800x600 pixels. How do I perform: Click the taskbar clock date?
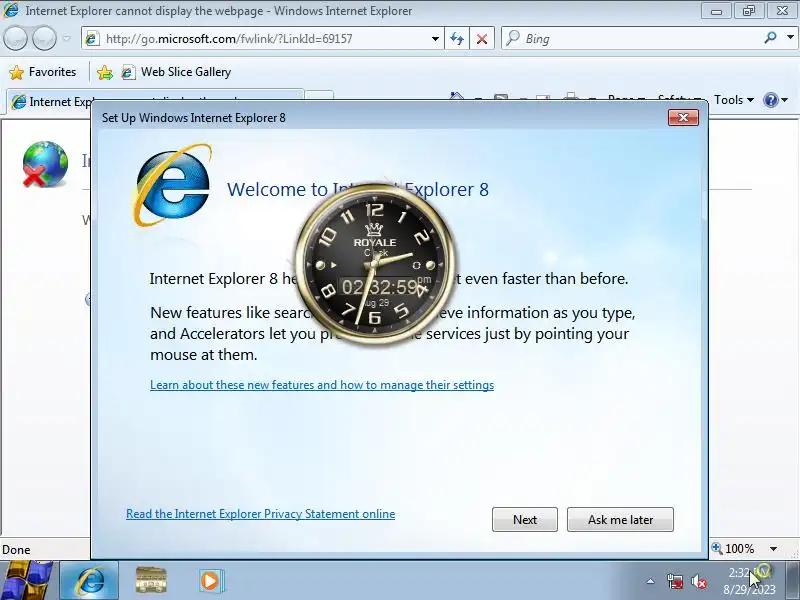coord(749,590)
